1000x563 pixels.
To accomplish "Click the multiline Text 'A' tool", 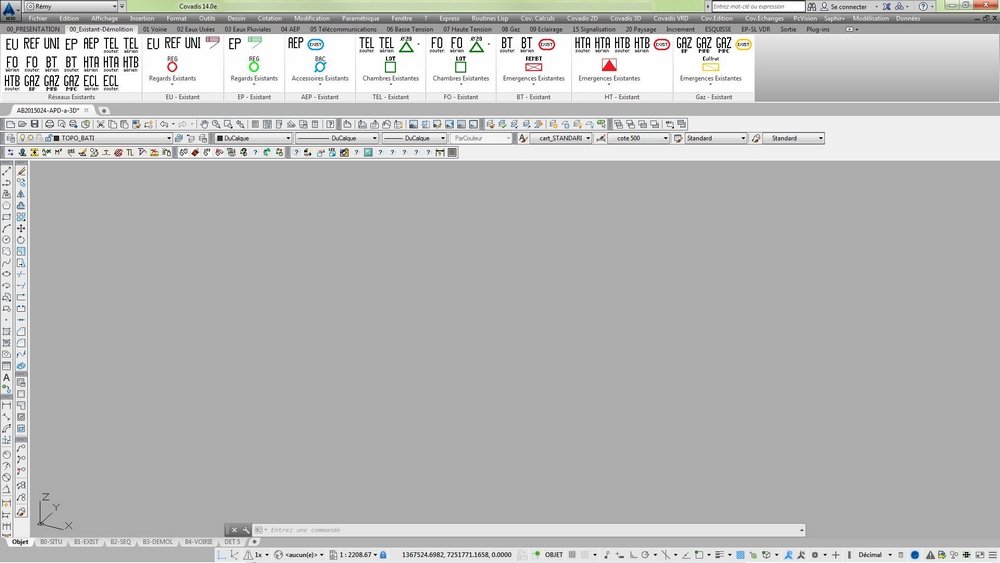I will point(6,377).
